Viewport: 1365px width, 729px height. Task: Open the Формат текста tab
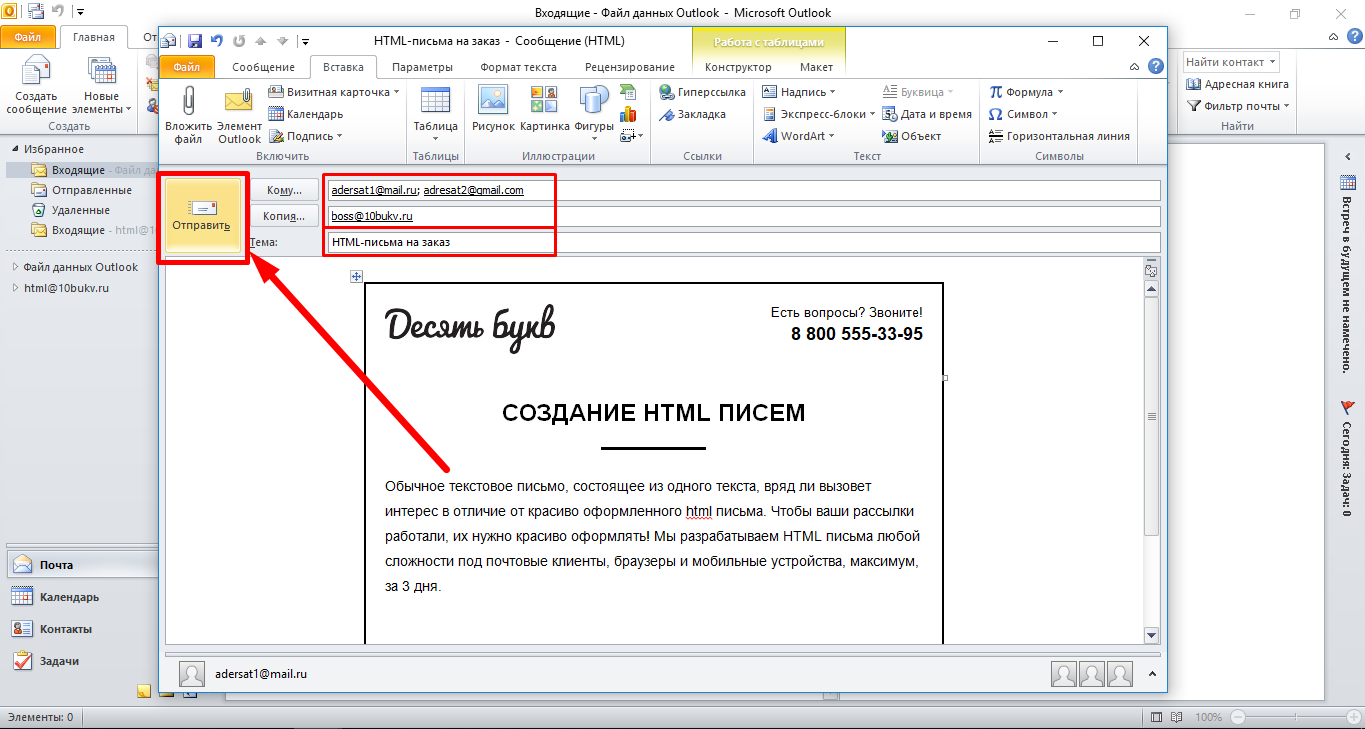(x=518, y=67)
